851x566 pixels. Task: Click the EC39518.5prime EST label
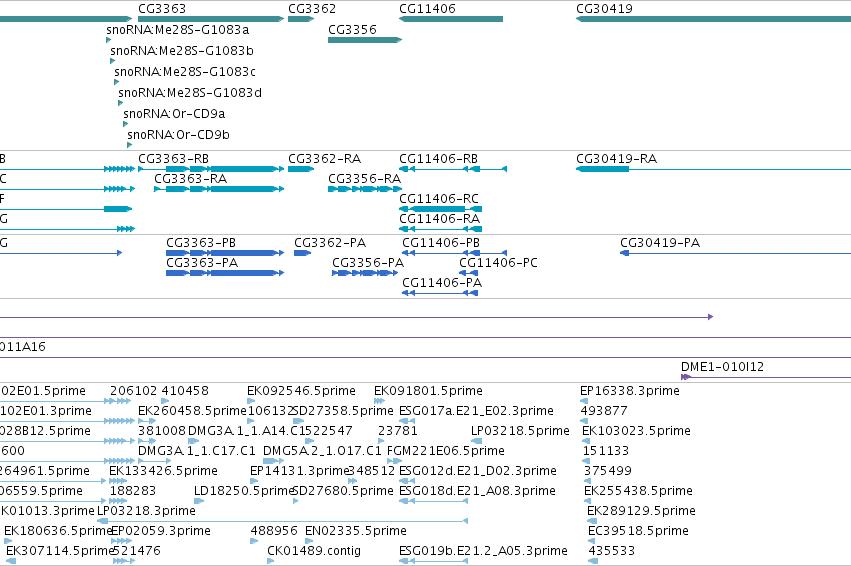638,531
